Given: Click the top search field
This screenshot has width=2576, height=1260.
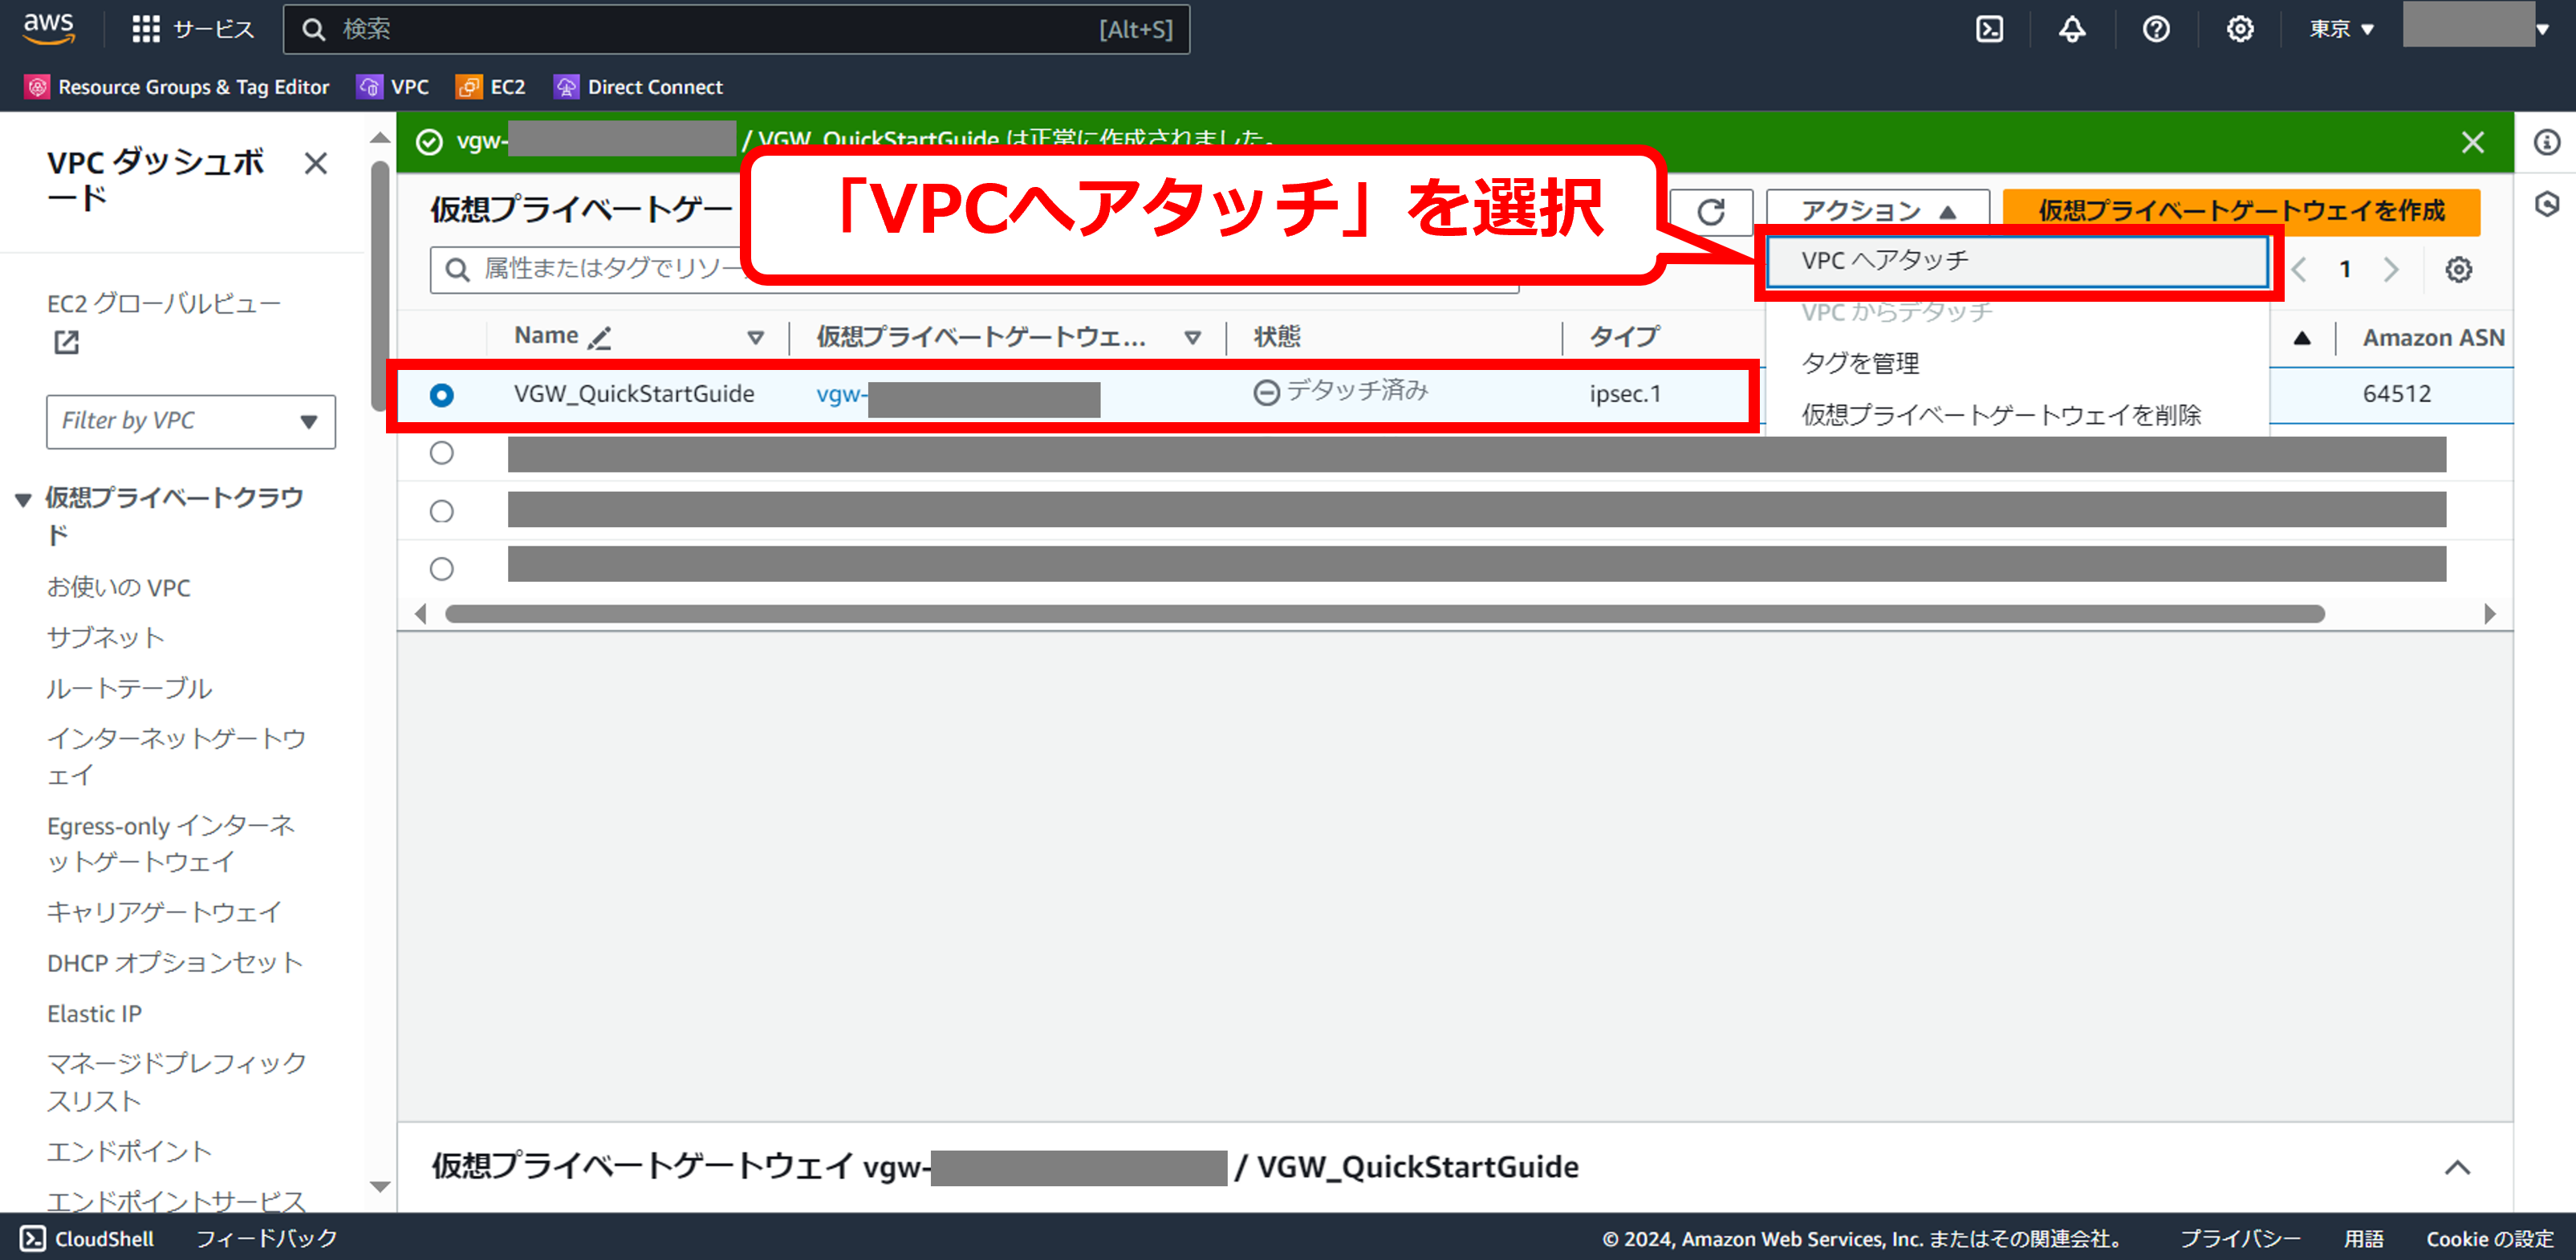Looking at the screenshot, I should click(736, 29).
